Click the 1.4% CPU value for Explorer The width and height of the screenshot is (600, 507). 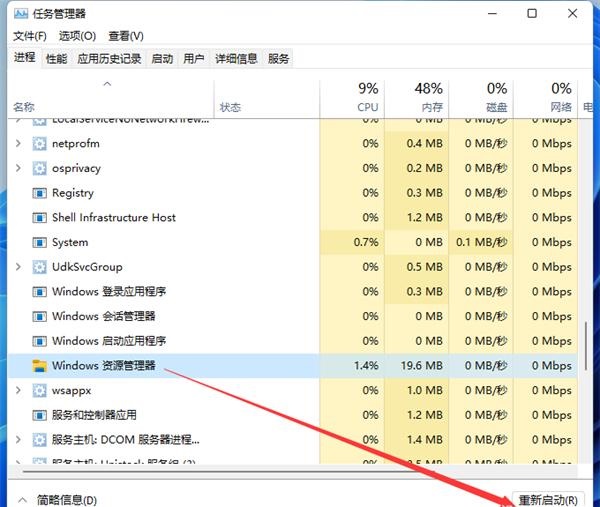pyautogui.click(x=366, y=366)
